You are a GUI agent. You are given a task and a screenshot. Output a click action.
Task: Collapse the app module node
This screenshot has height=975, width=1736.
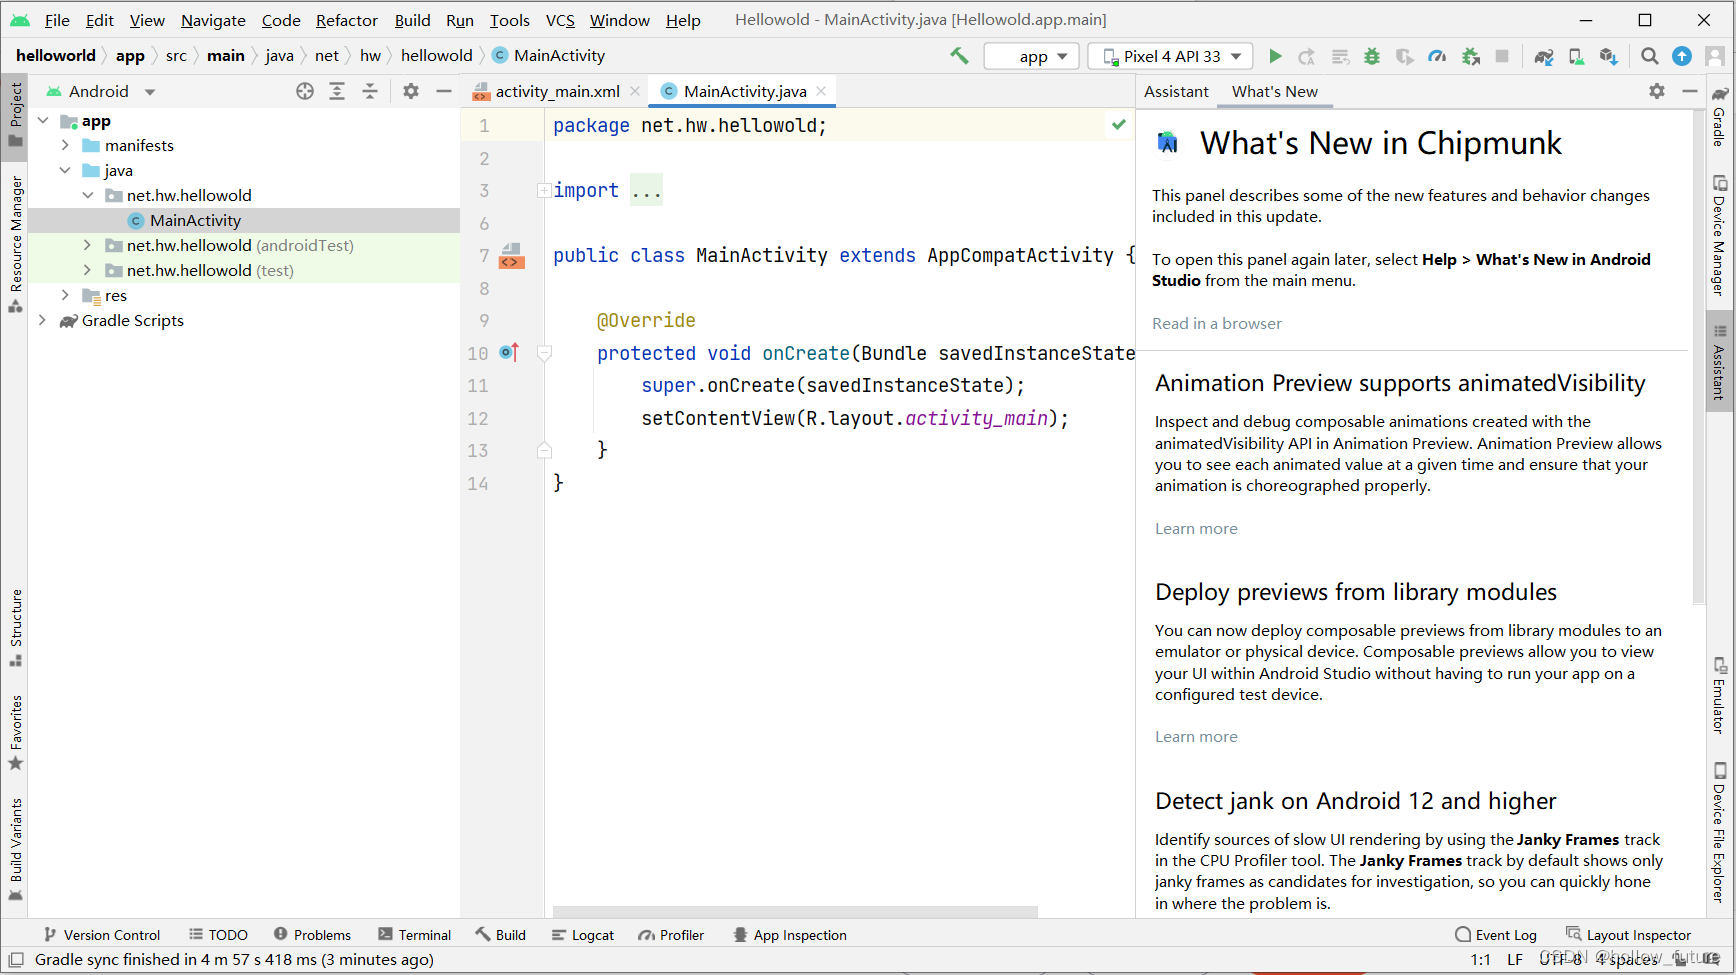coord(43,121)
